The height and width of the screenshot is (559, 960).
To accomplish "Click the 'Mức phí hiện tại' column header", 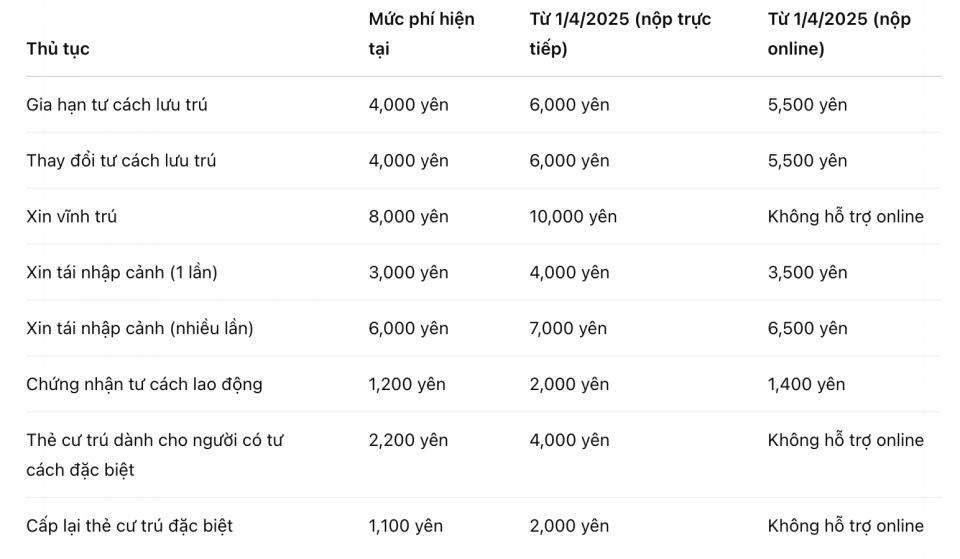I will tap(421, 34).
